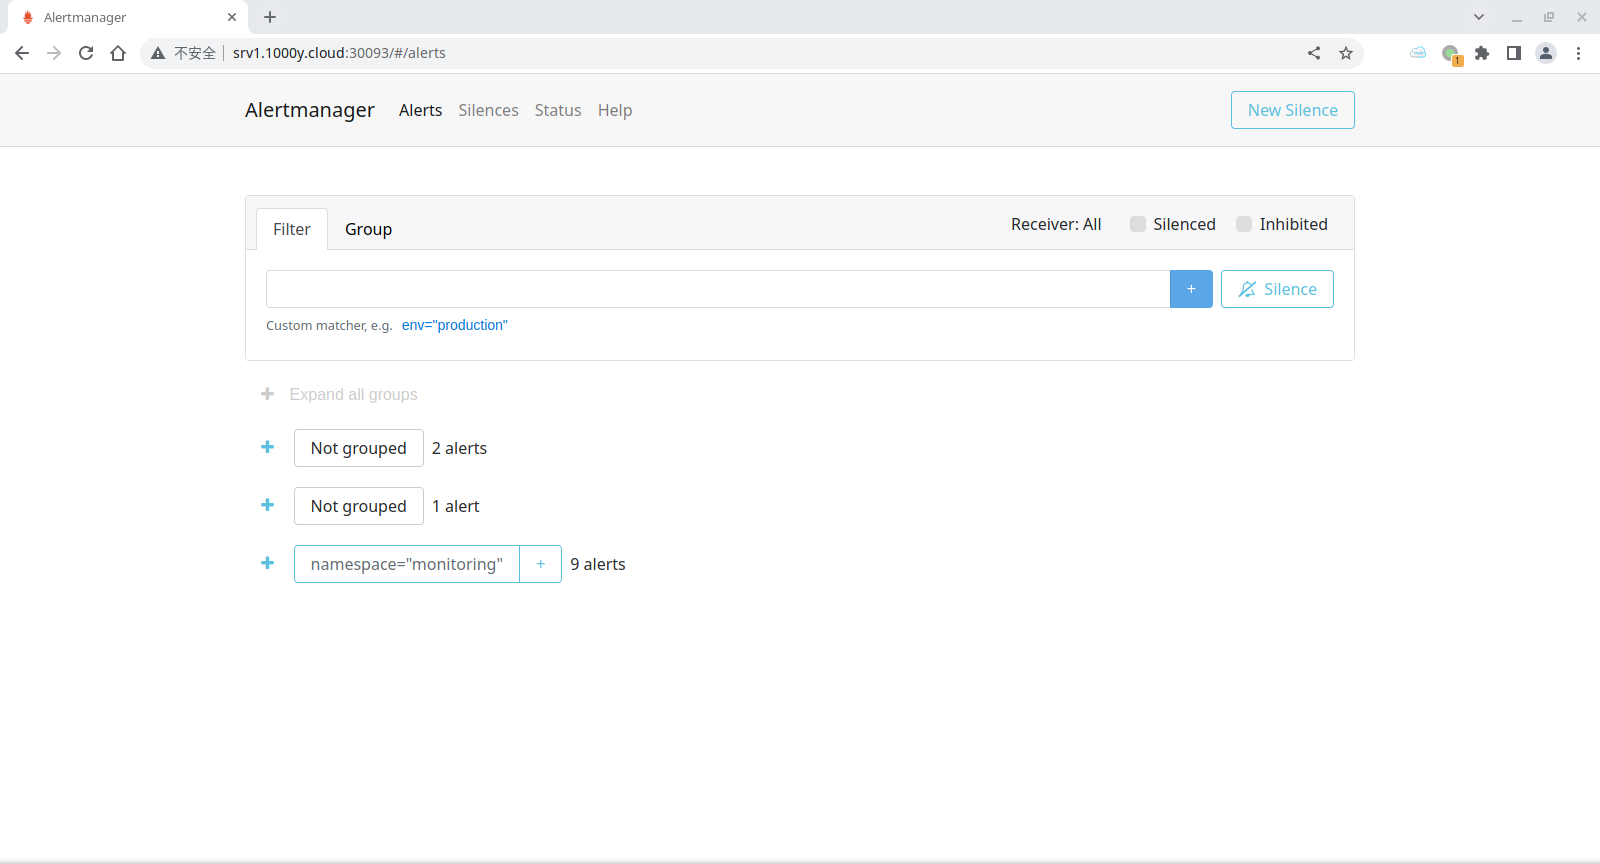
Task: Open the Status page
Action: click(x=558, y=110)
